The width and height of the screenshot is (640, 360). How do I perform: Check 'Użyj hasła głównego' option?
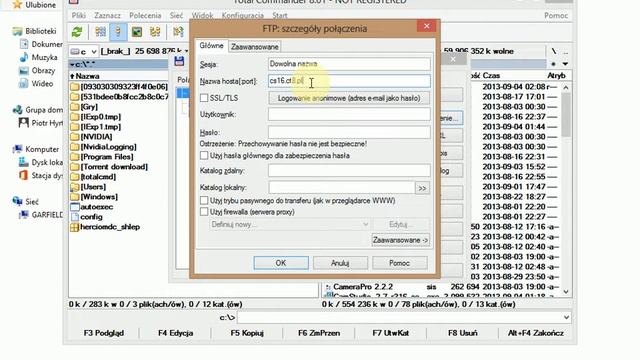[x=204, y=156]
